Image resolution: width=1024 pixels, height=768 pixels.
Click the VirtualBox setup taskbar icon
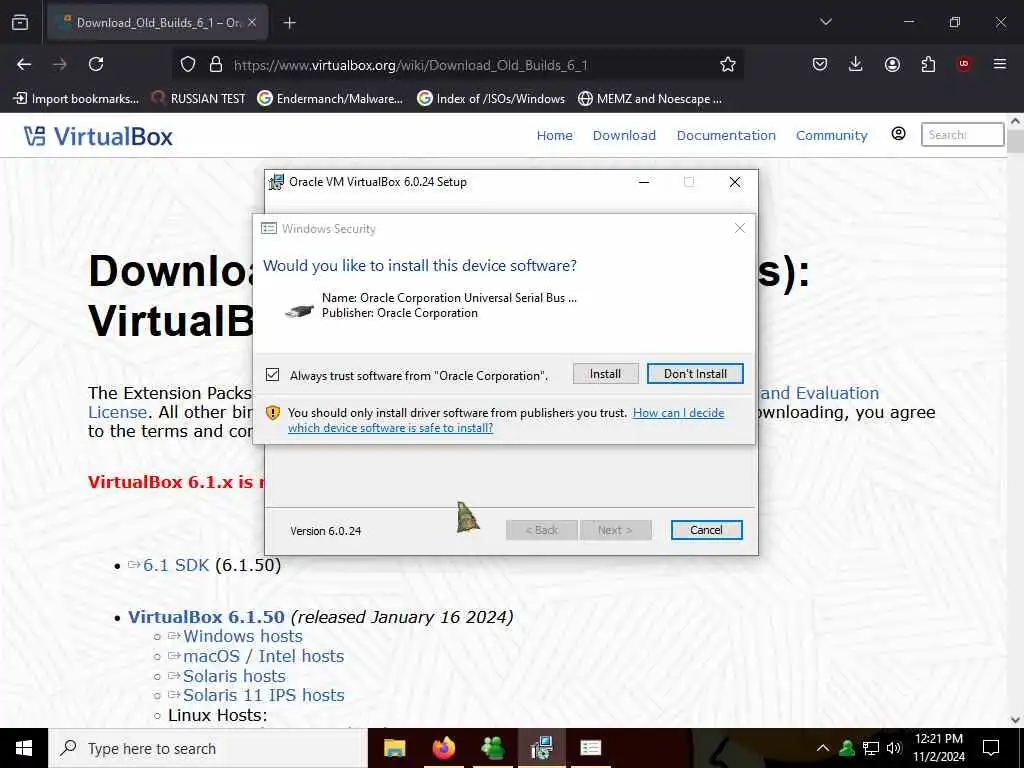point(541,748)
